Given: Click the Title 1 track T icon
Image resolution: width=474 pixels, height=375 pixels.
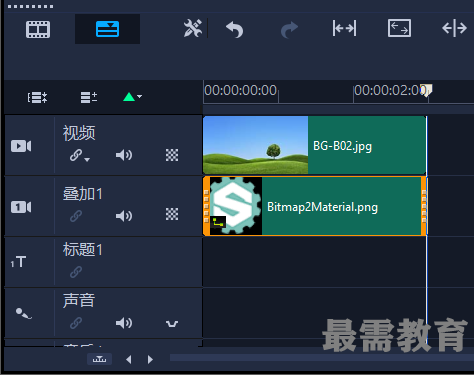Looking at the screenshot, I should click(x=18, y=262).
